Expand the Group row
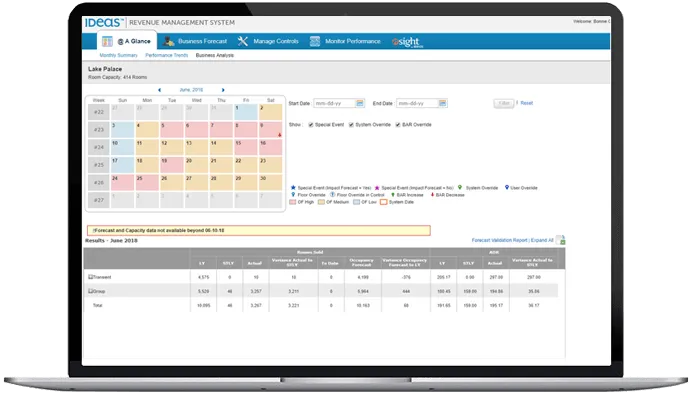The image size is (692, 394). [90, 291]
